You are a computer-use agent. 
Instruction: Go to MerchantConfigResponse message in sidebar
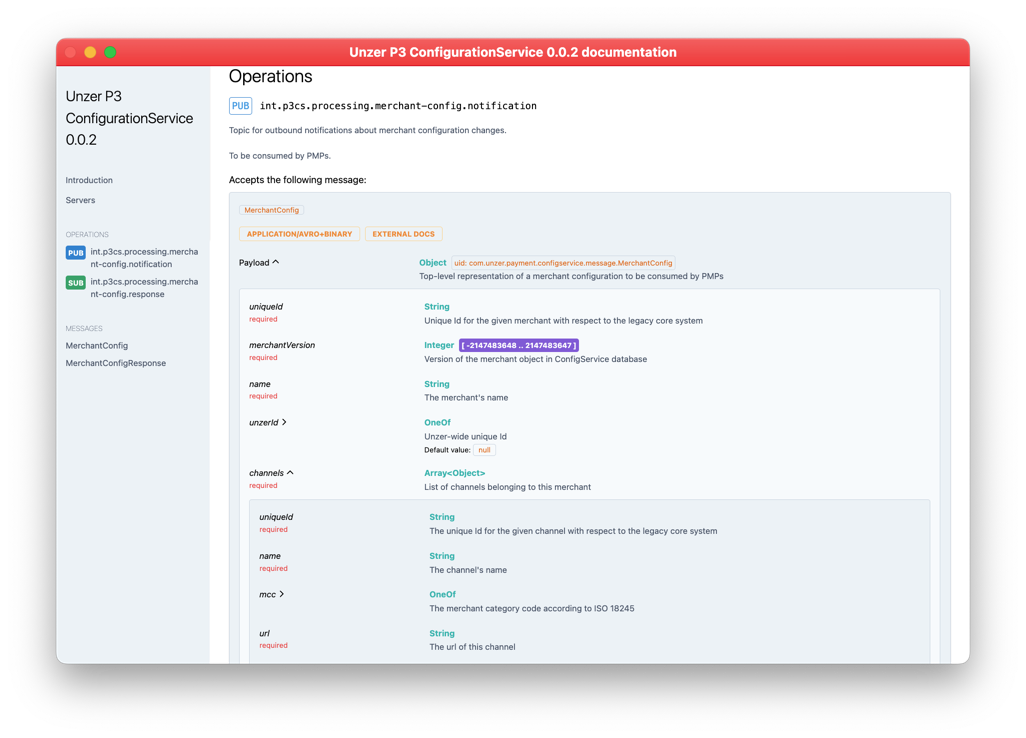(116, 363)
